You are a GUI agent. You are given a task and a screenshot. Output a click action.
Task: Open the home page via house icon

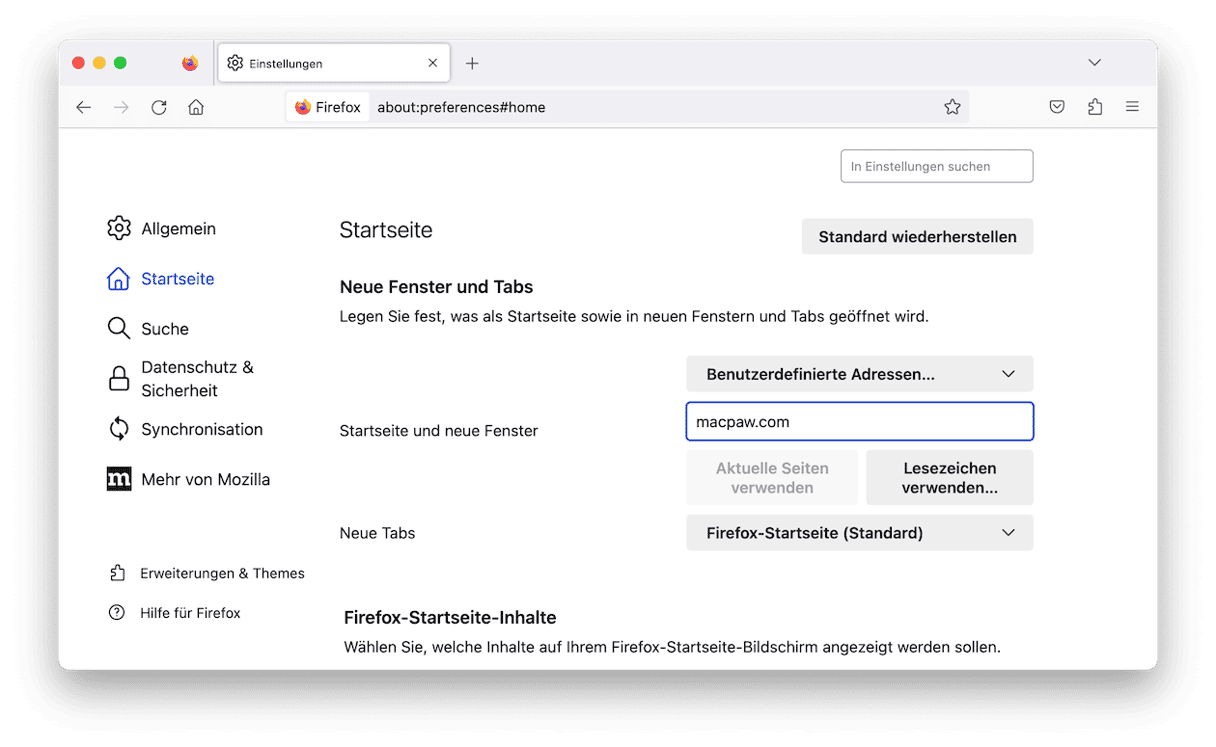click(196, 107)
